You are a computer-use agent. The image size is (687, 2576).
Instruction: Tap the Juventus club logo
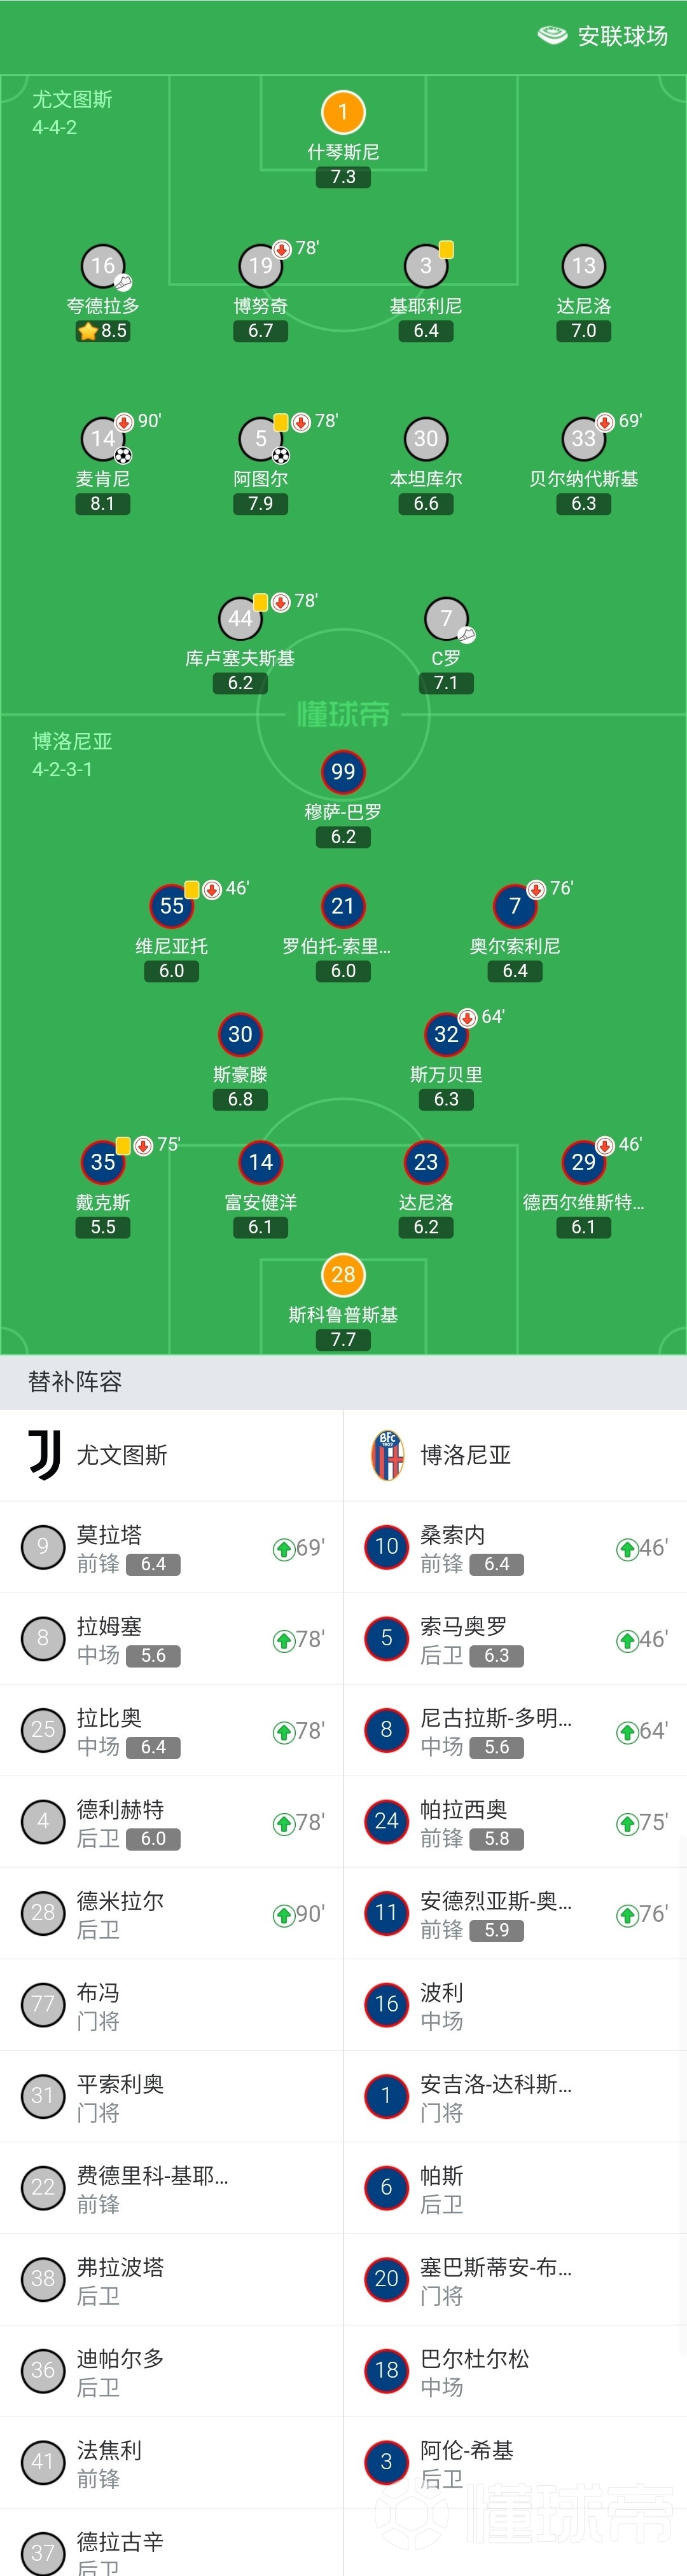tap(44, 1455)
